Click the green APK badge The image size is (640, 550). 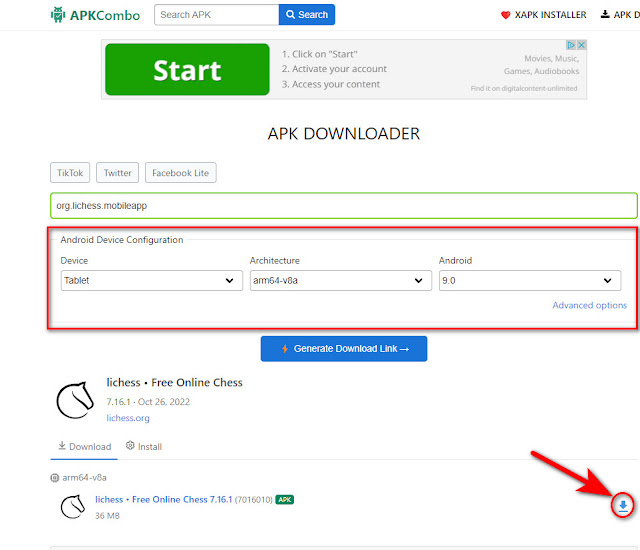point(284,499)
